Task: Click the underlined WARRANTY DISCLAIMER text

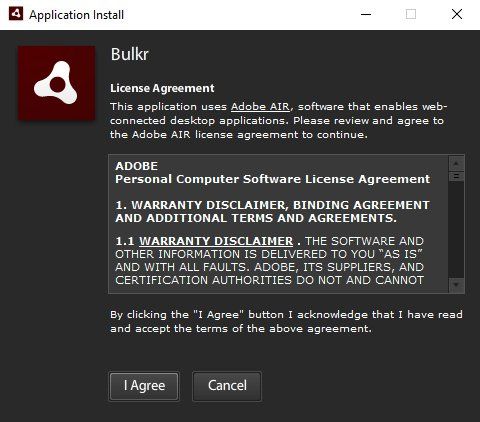Action: (x=216, y=241)
